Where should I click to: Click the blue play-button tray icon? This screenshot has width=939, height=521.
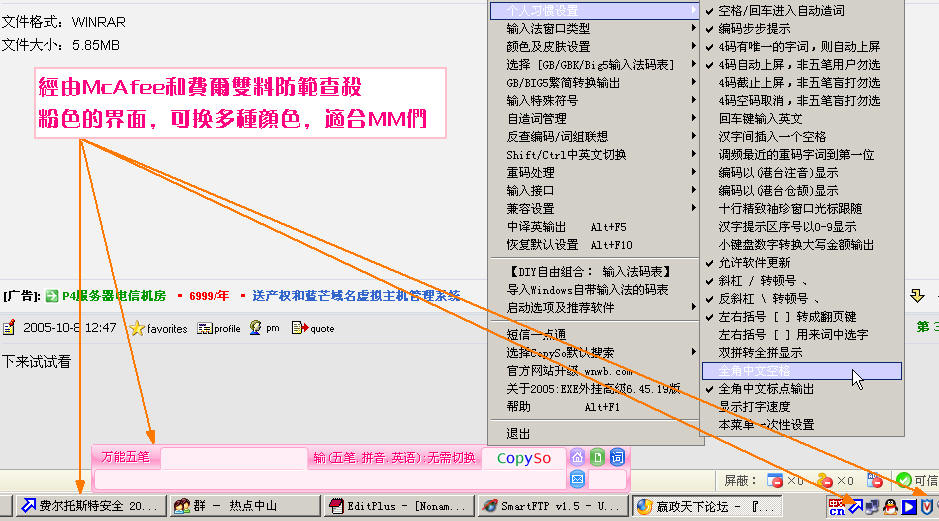pyautogui.click(x=909, y=507)
